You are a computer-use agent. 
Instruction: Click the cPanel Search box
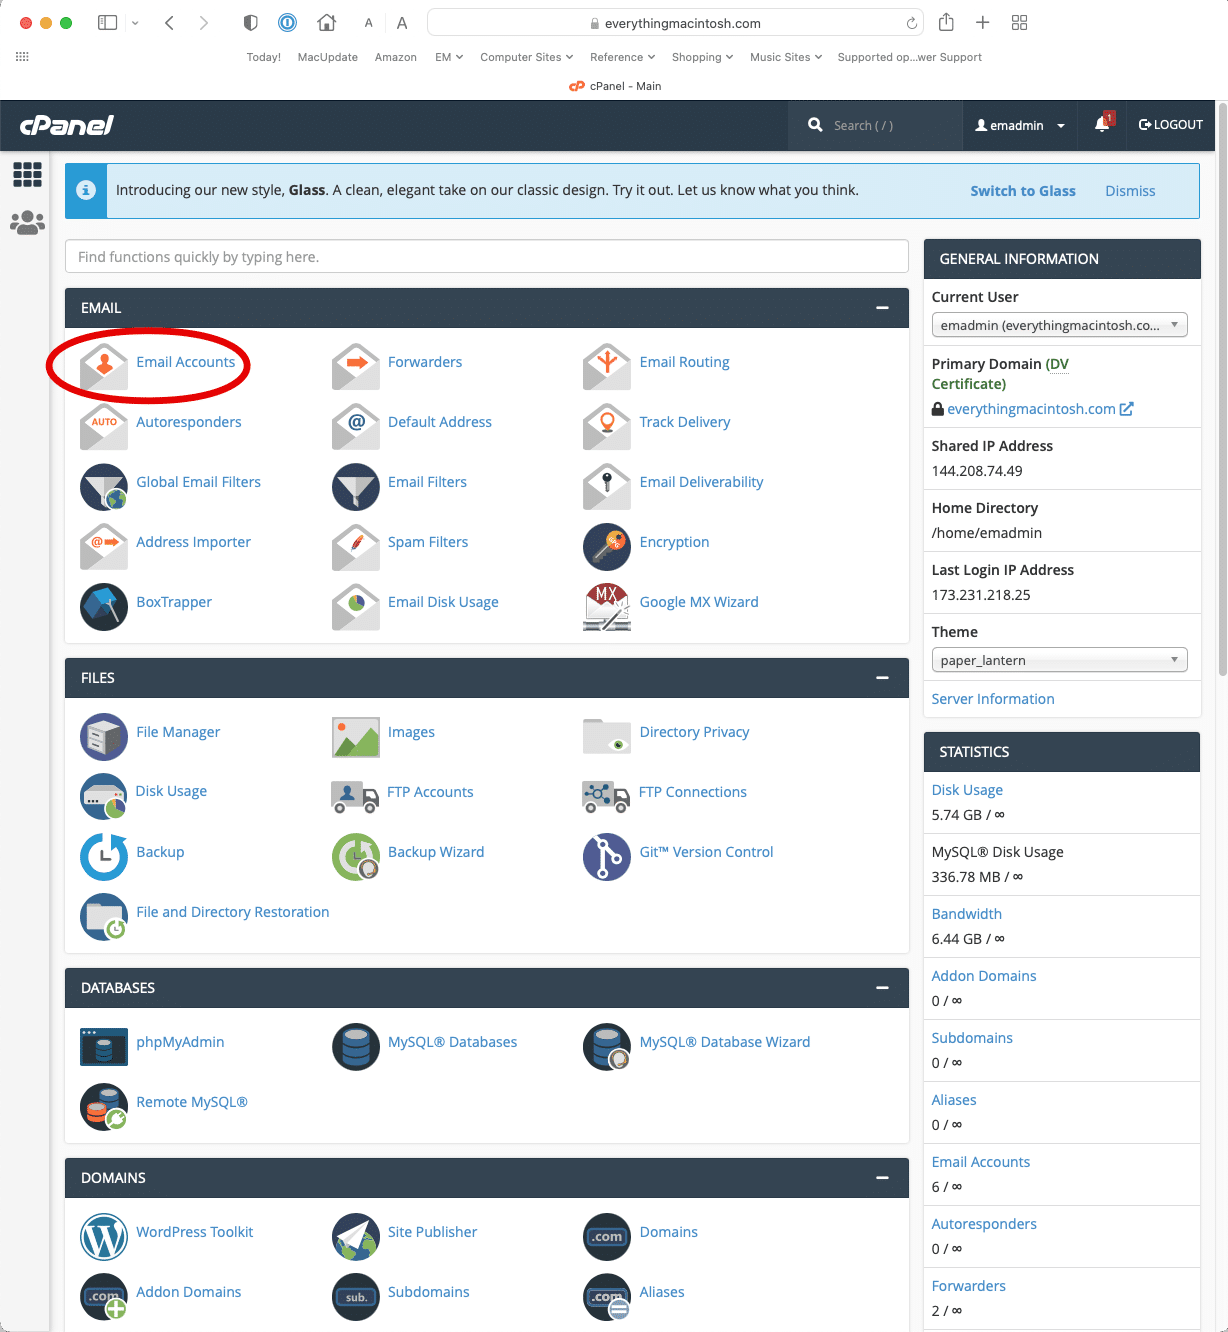tap(875, 125)
